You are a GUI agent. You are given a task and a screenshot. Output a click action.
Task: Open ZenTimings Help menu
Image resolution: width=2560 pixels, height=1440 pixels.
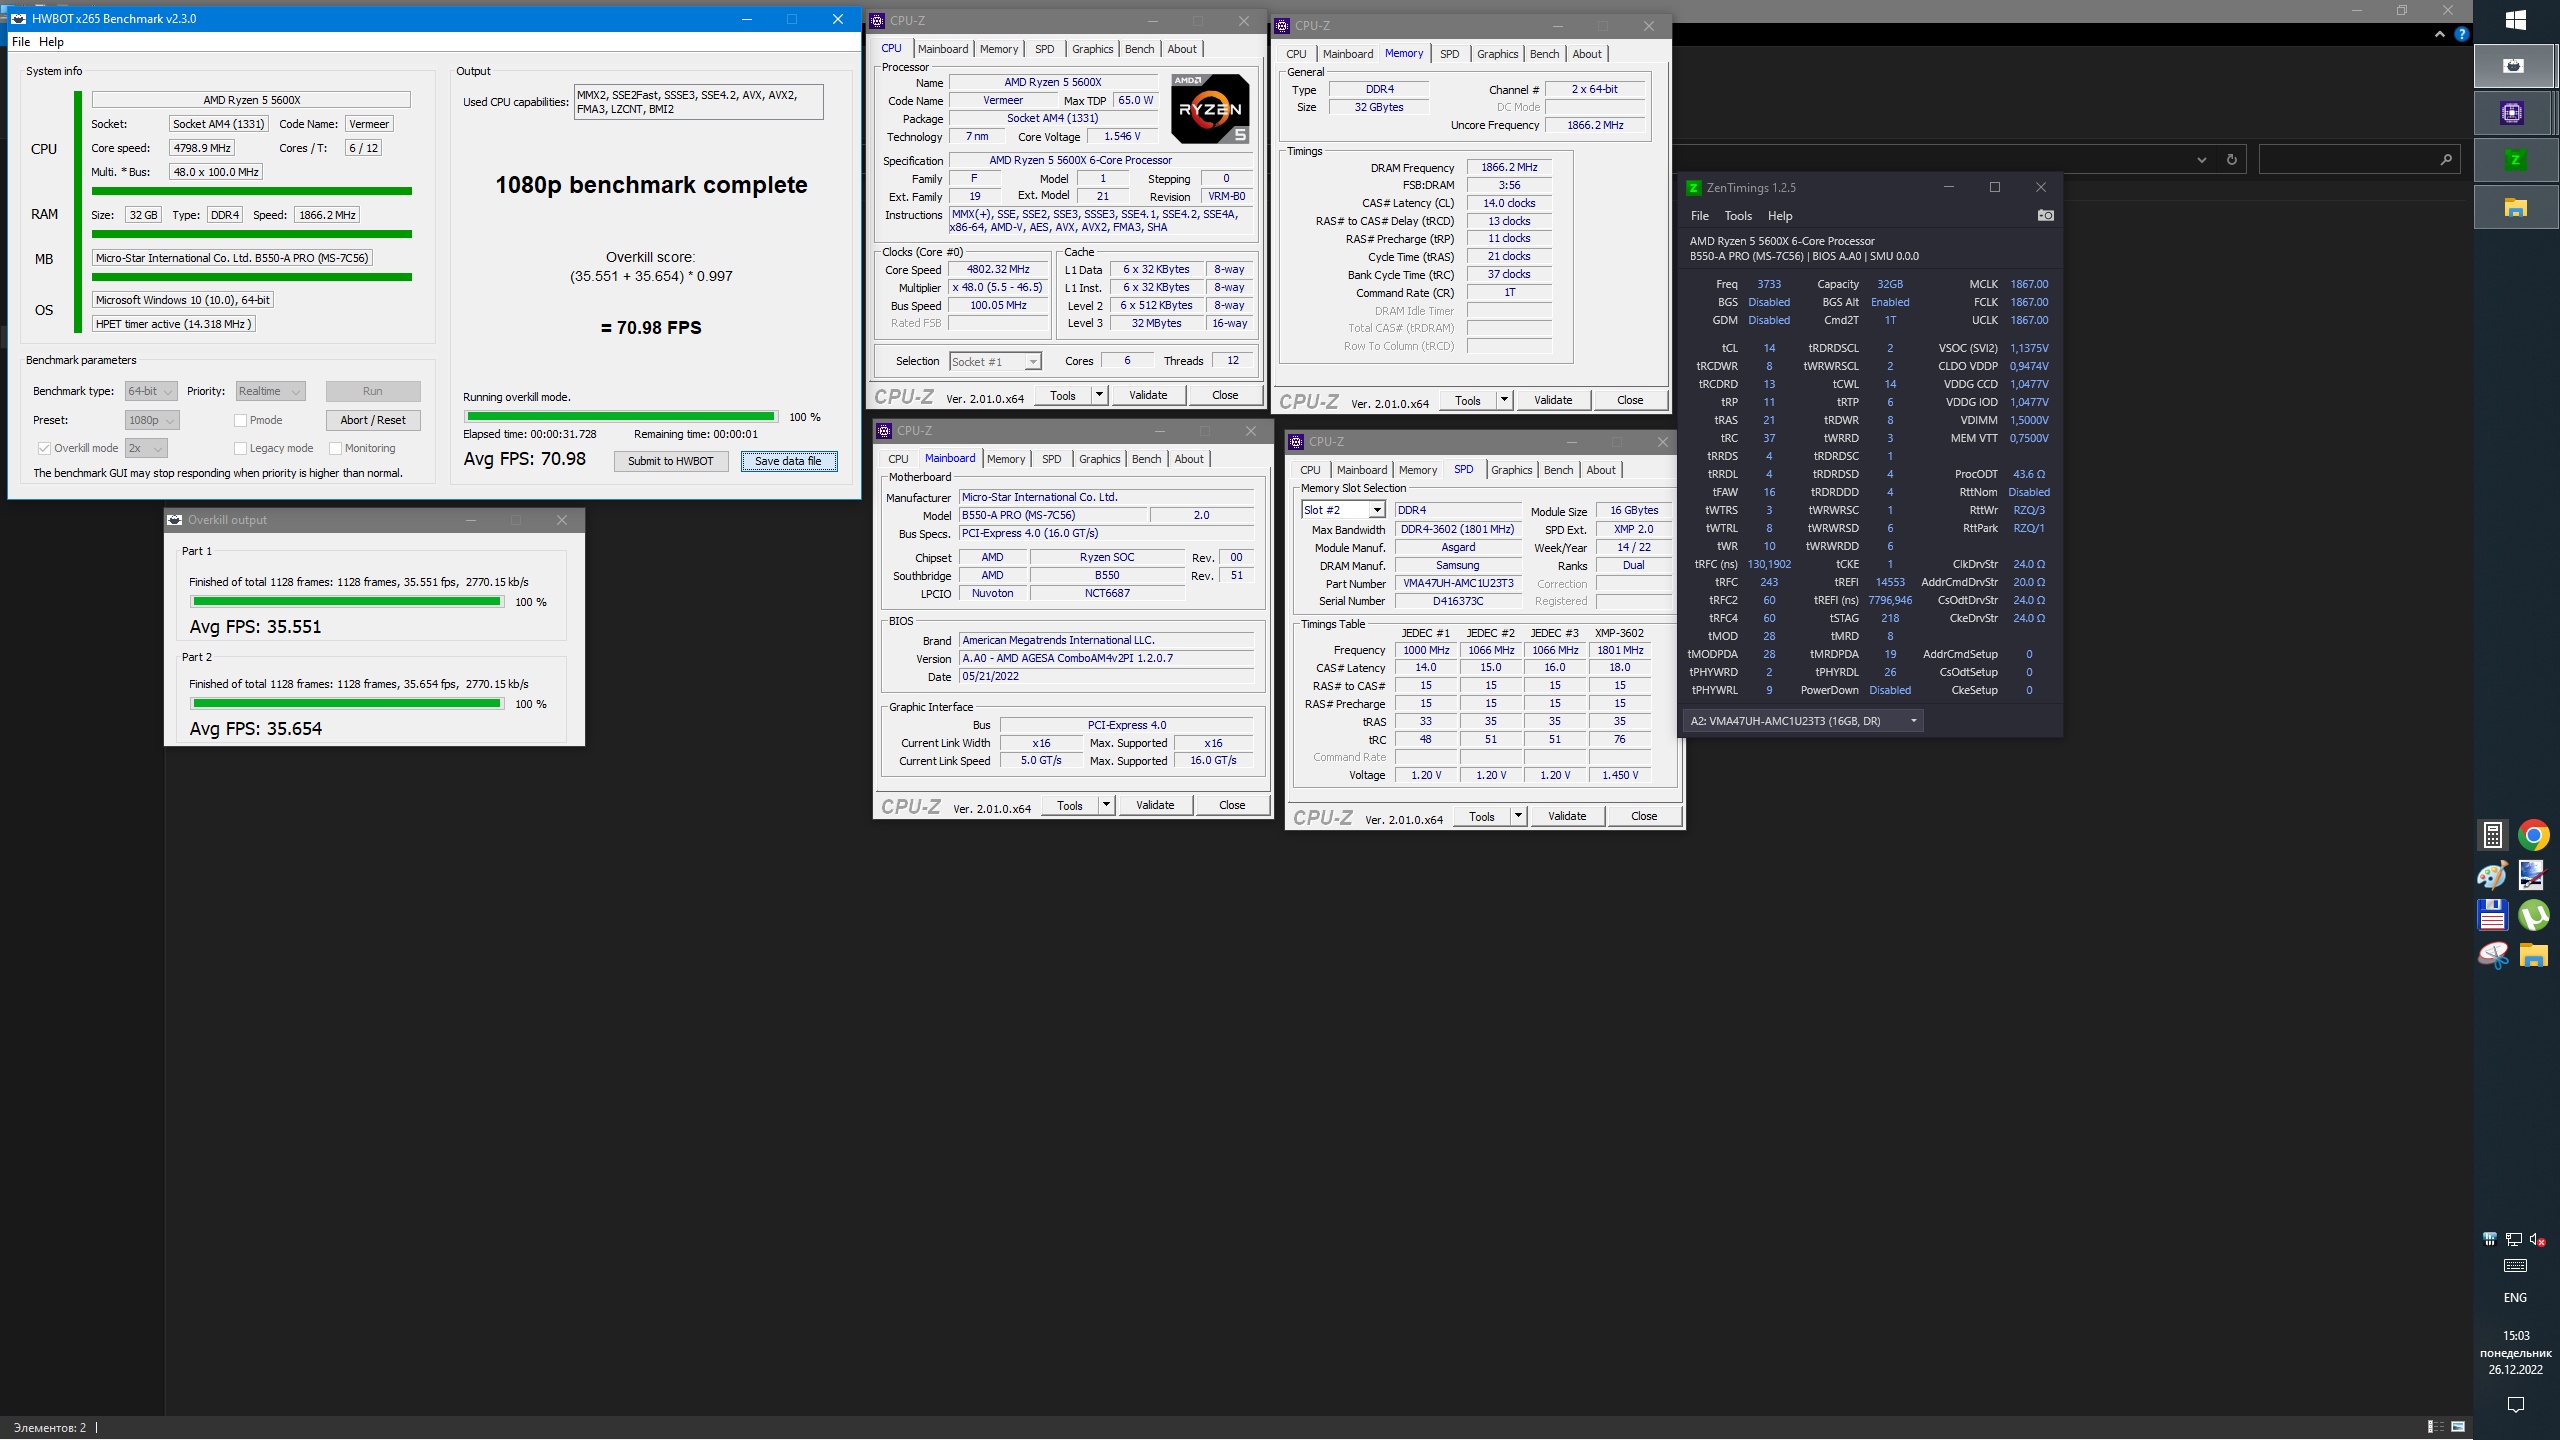1780,215
